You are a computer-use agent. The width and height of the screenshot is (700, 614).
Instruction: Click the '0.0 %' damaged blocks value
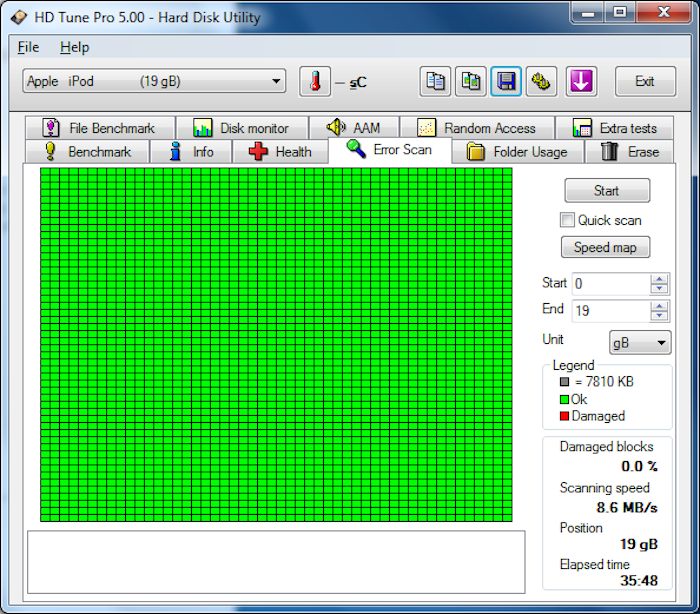click(639, 466)
